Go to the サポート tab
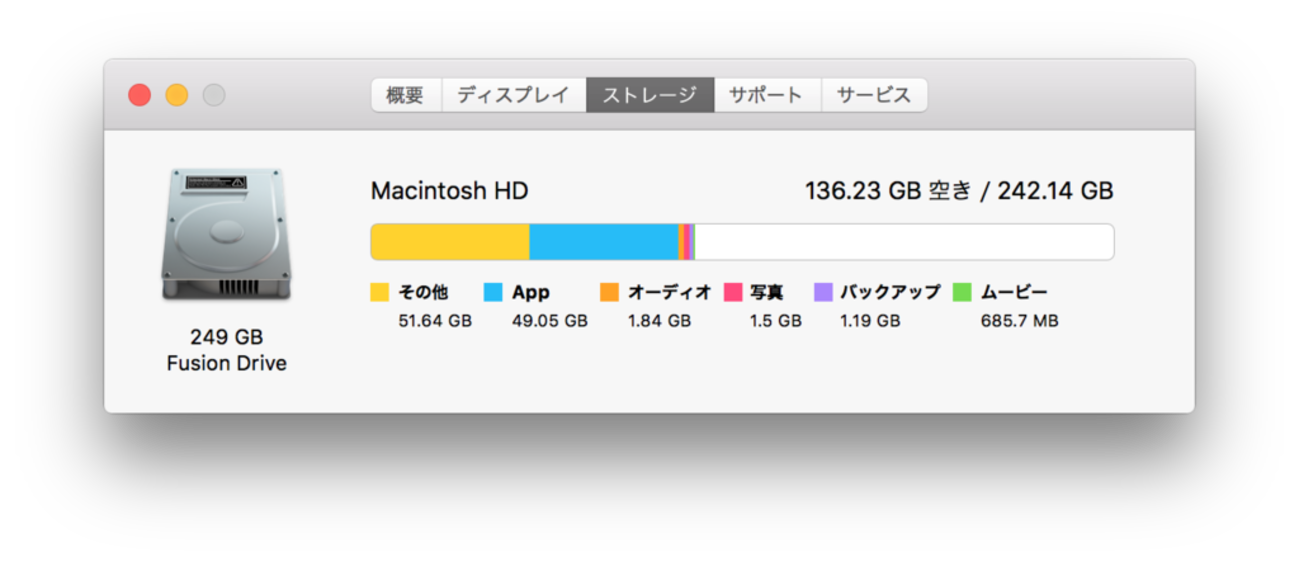Screen dimensions: 1299x562 coord(767,95)
